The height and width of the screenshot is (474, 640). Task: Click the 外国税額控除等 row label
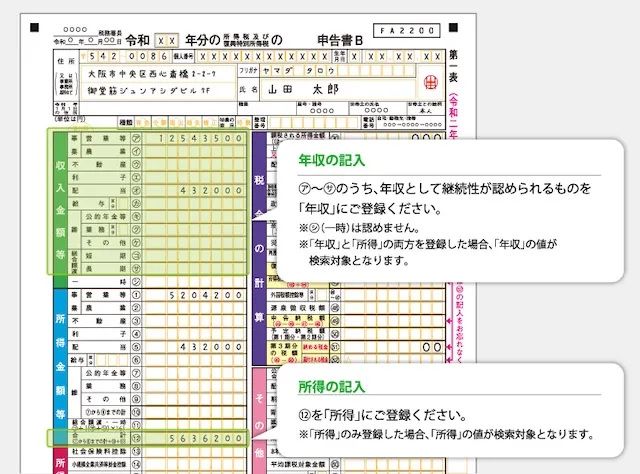click(x=287, y=295)
